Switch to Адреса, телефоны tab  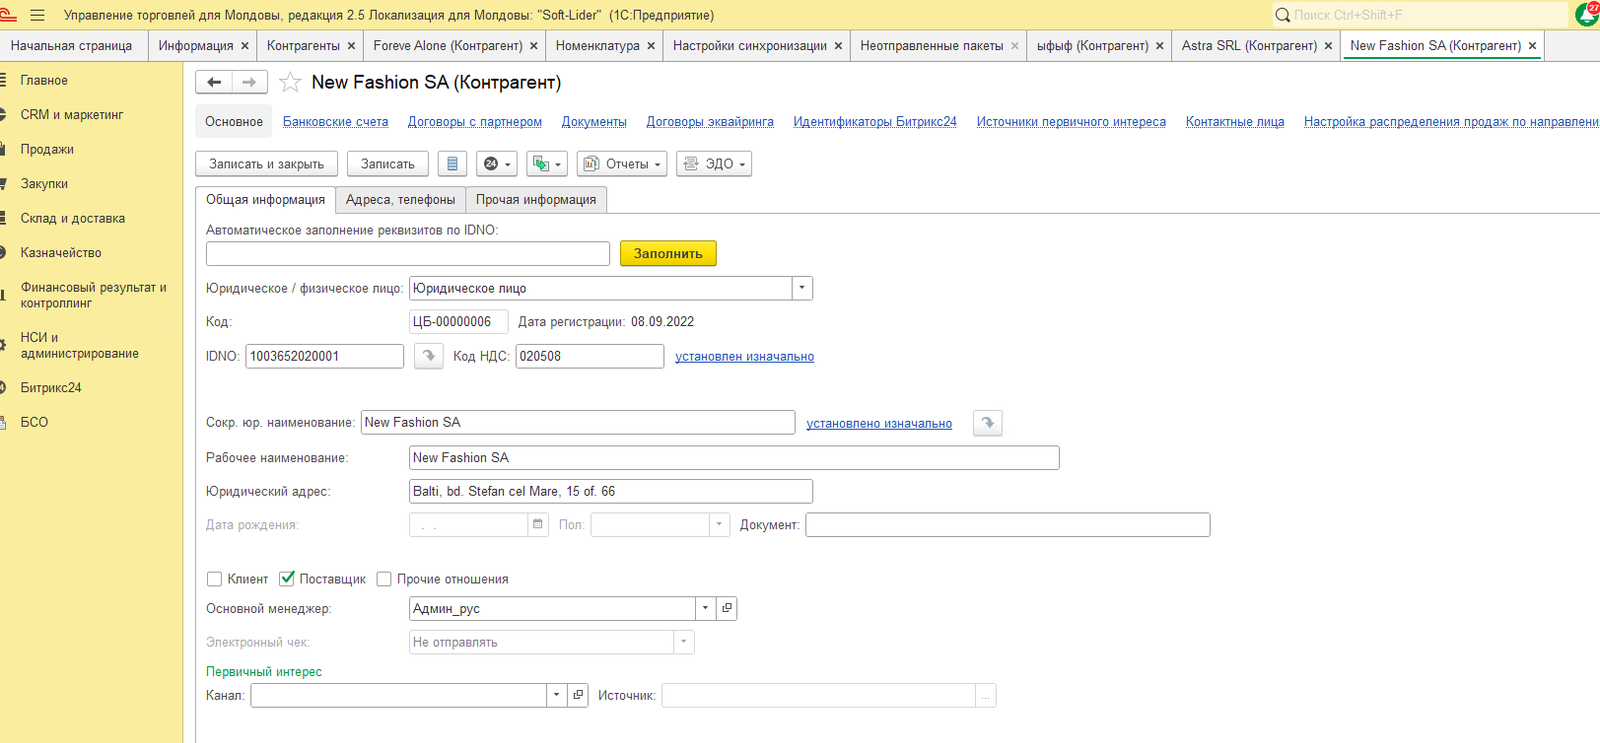coord(400,200)
